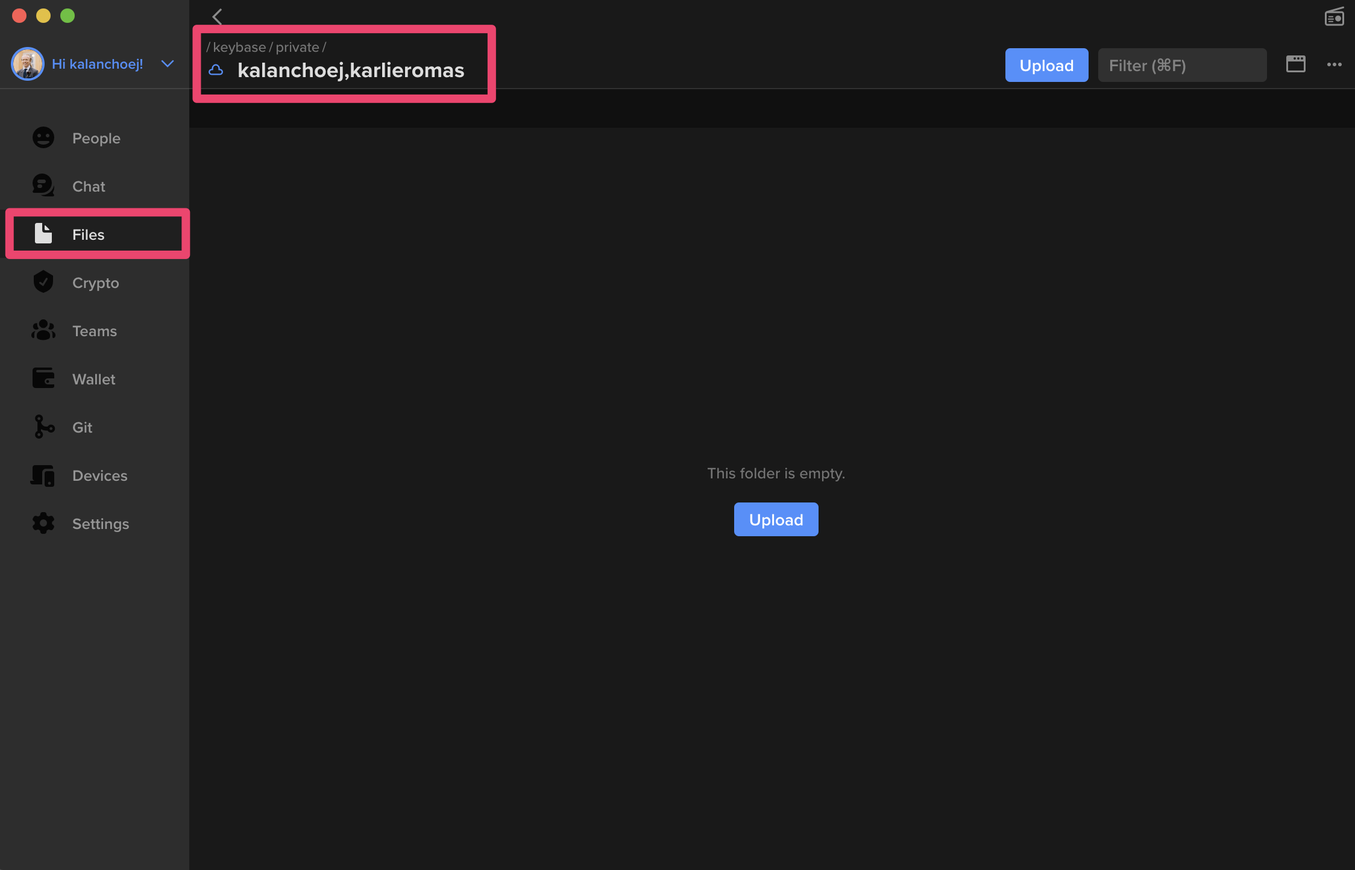The height and width of the screenshot is (870, 1355).
Task: Open the Settings gear icon
Action: pos(43,523)
